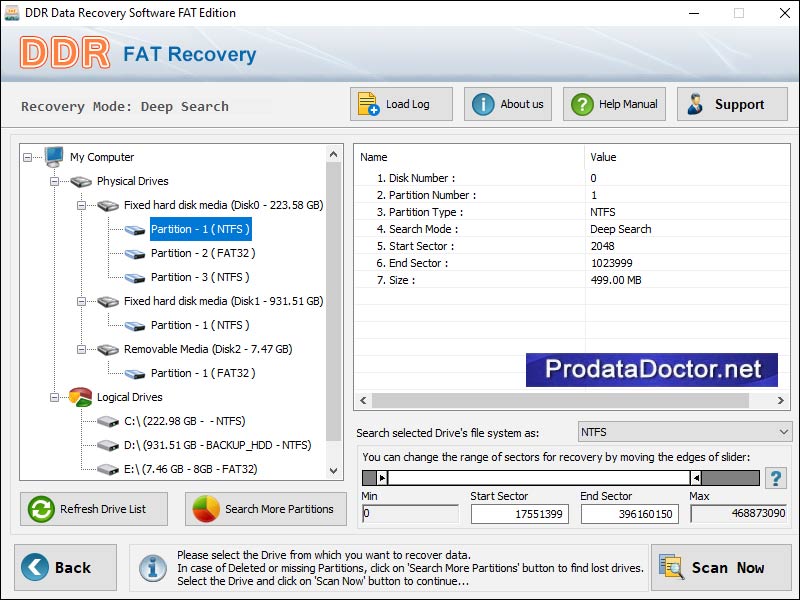Image resolution: width=800 pixels, height=600 pixels.
Task: Click the info icon in the bottom notice bar
Action: (153, 567)
